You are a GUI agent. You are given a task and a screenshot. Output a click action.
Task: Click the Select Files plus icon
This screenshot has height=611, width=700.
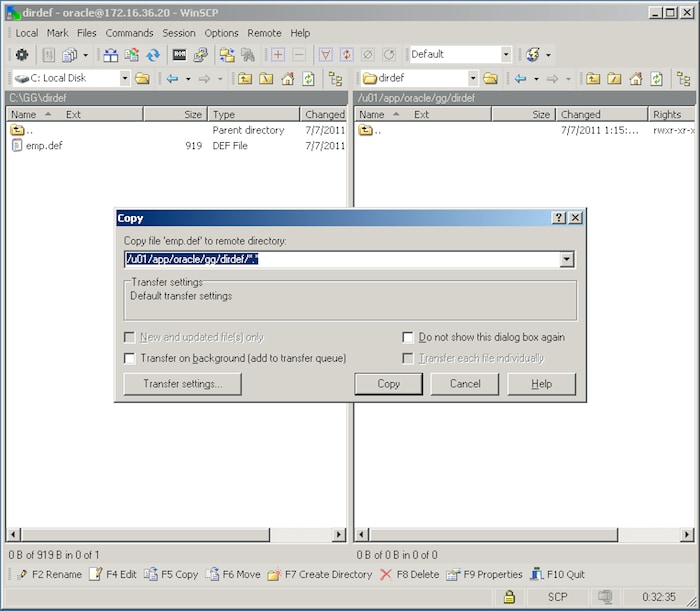coord(278,55)
